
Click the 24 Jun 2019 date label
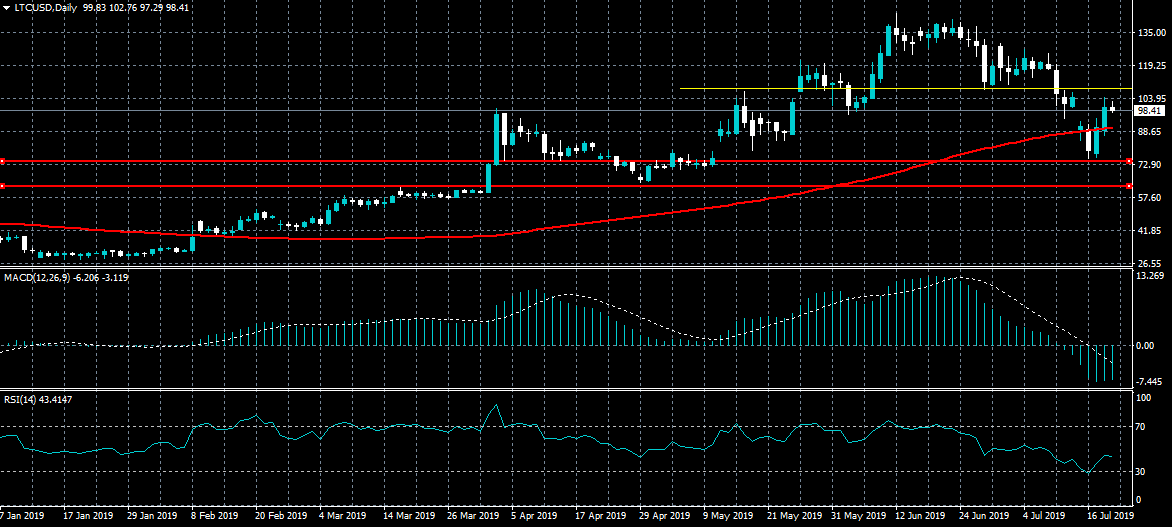(x=985, y=516)
